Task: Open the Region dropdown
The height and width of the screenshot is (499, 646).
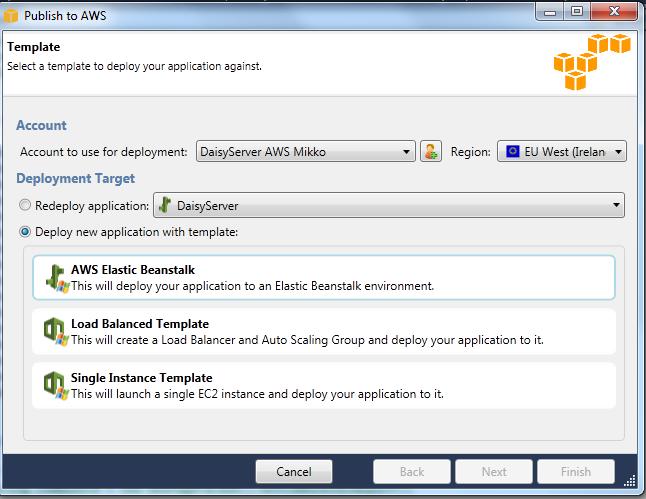Action: click(562, 151)
